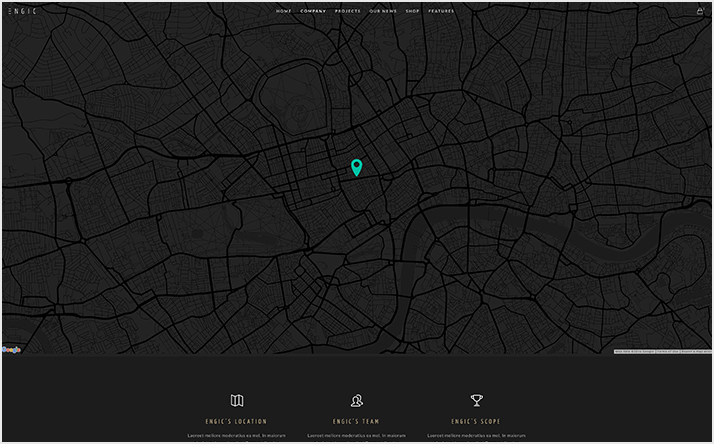Viewport: 714px width, 444px height.
Task: Open the Our News menu item
Action: pos(383,11)
